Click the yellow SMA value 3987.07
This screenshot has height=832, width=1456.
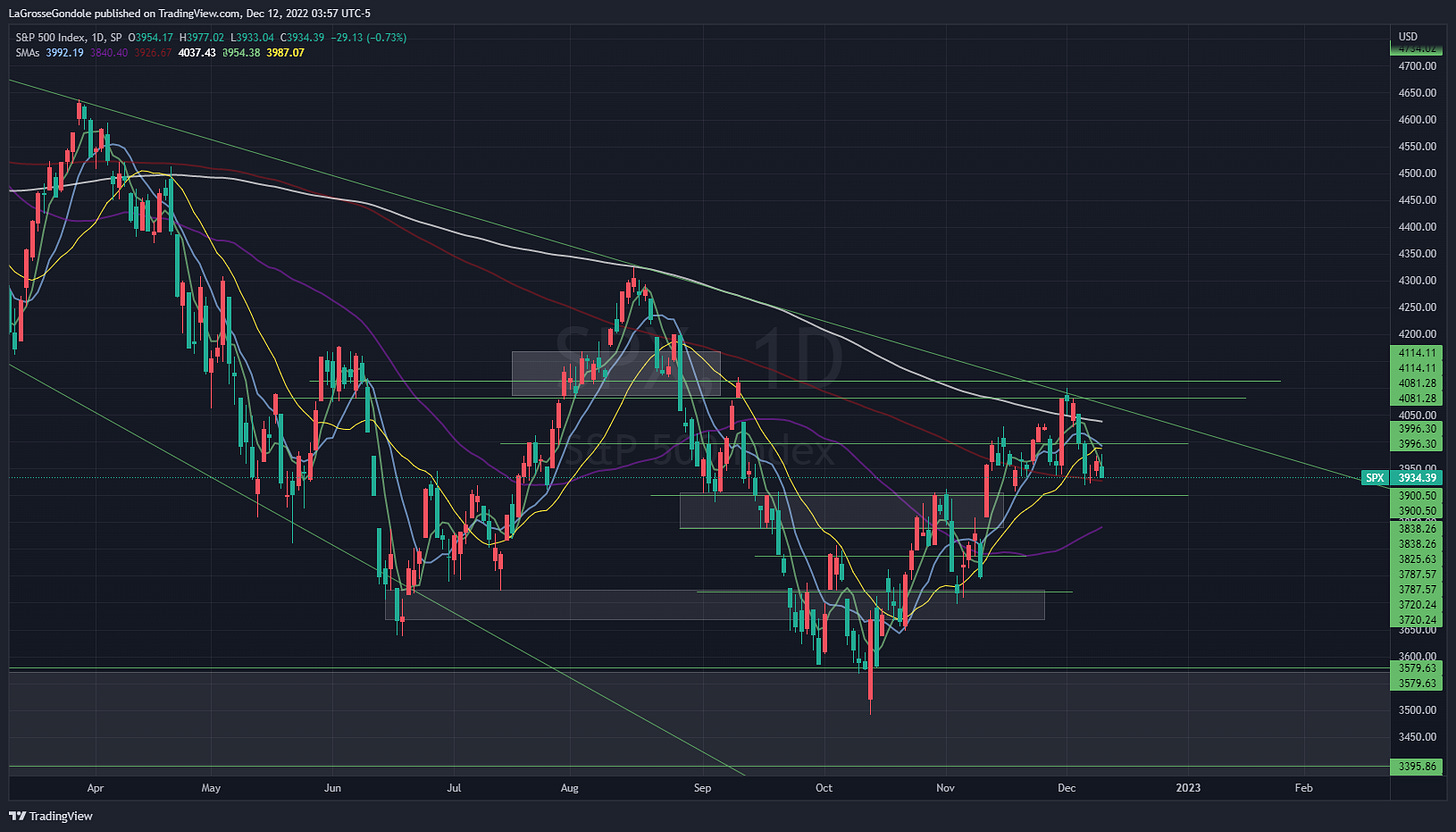pos(287,52)
